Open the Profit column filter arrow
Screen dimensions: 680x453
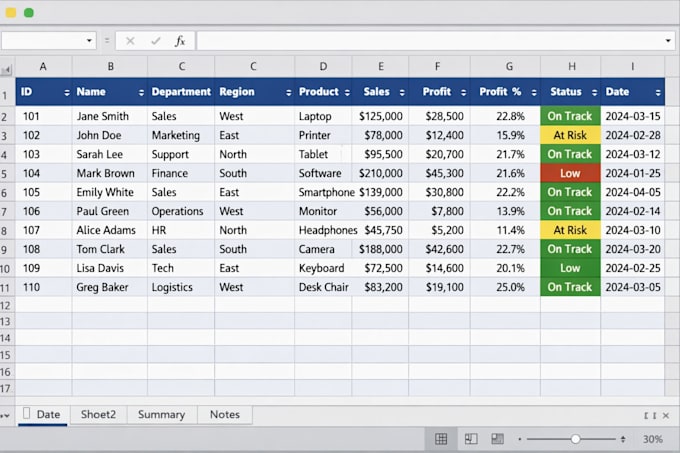[464, 92]
